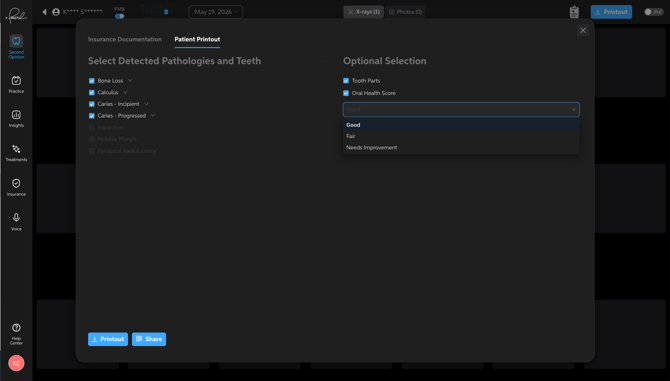Uncheck the Tooth Parts checkbox
Screen dimensions: 670x381
pyautogui.click(x=346, y=80)
